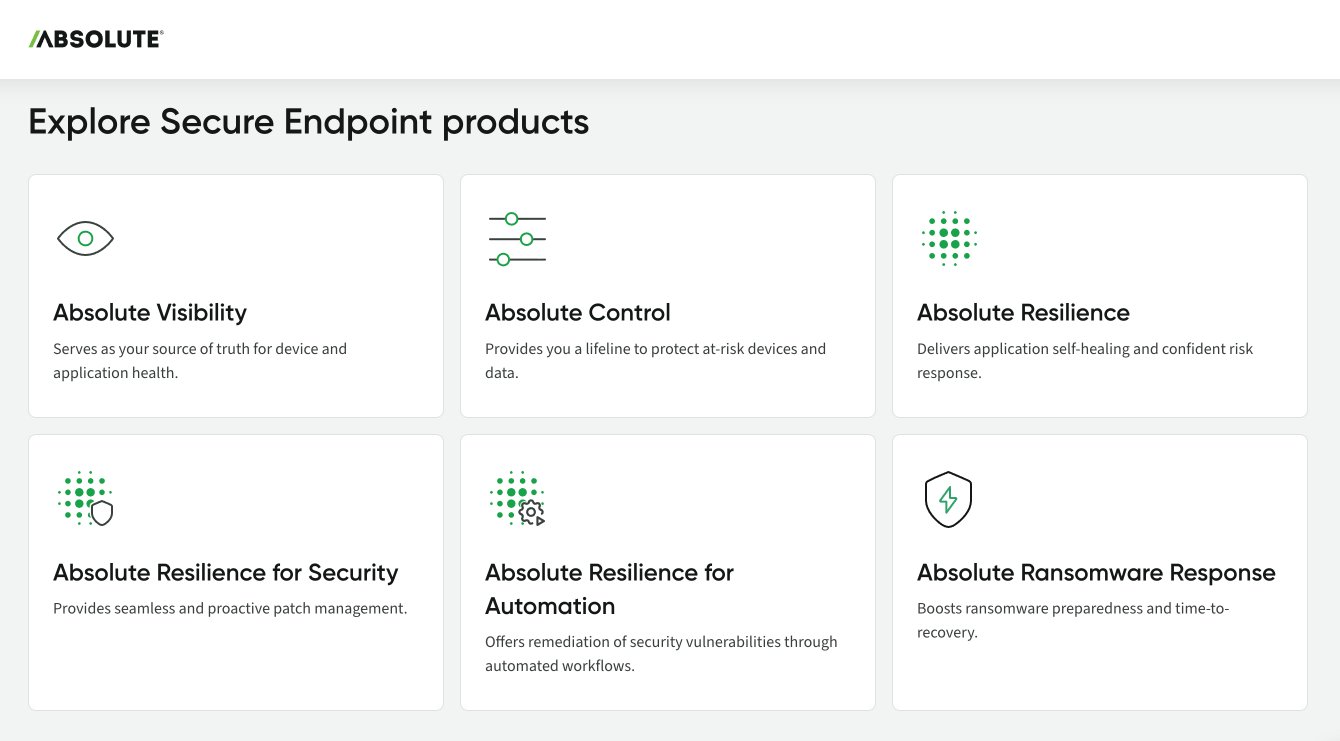Image resolution: width=1340 pixels, height=741 pixels.
Task: Click the ABSOLUTE logo in the header
Action: point(95,38)
